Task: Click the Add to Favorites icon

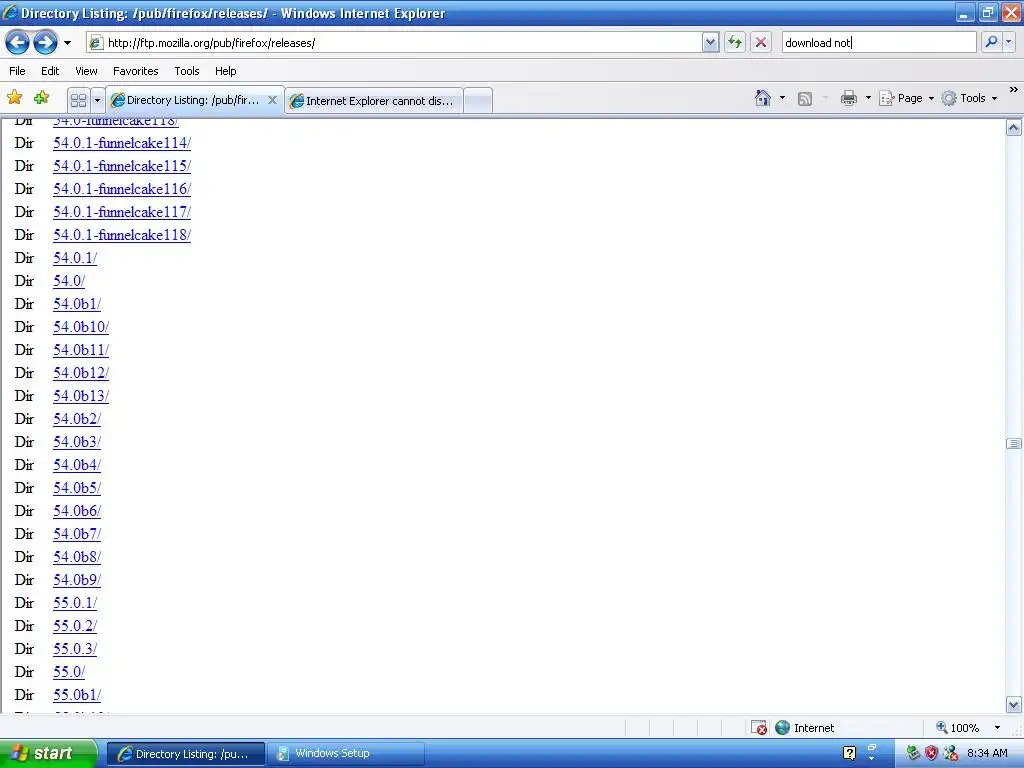Action: point(42,98)
